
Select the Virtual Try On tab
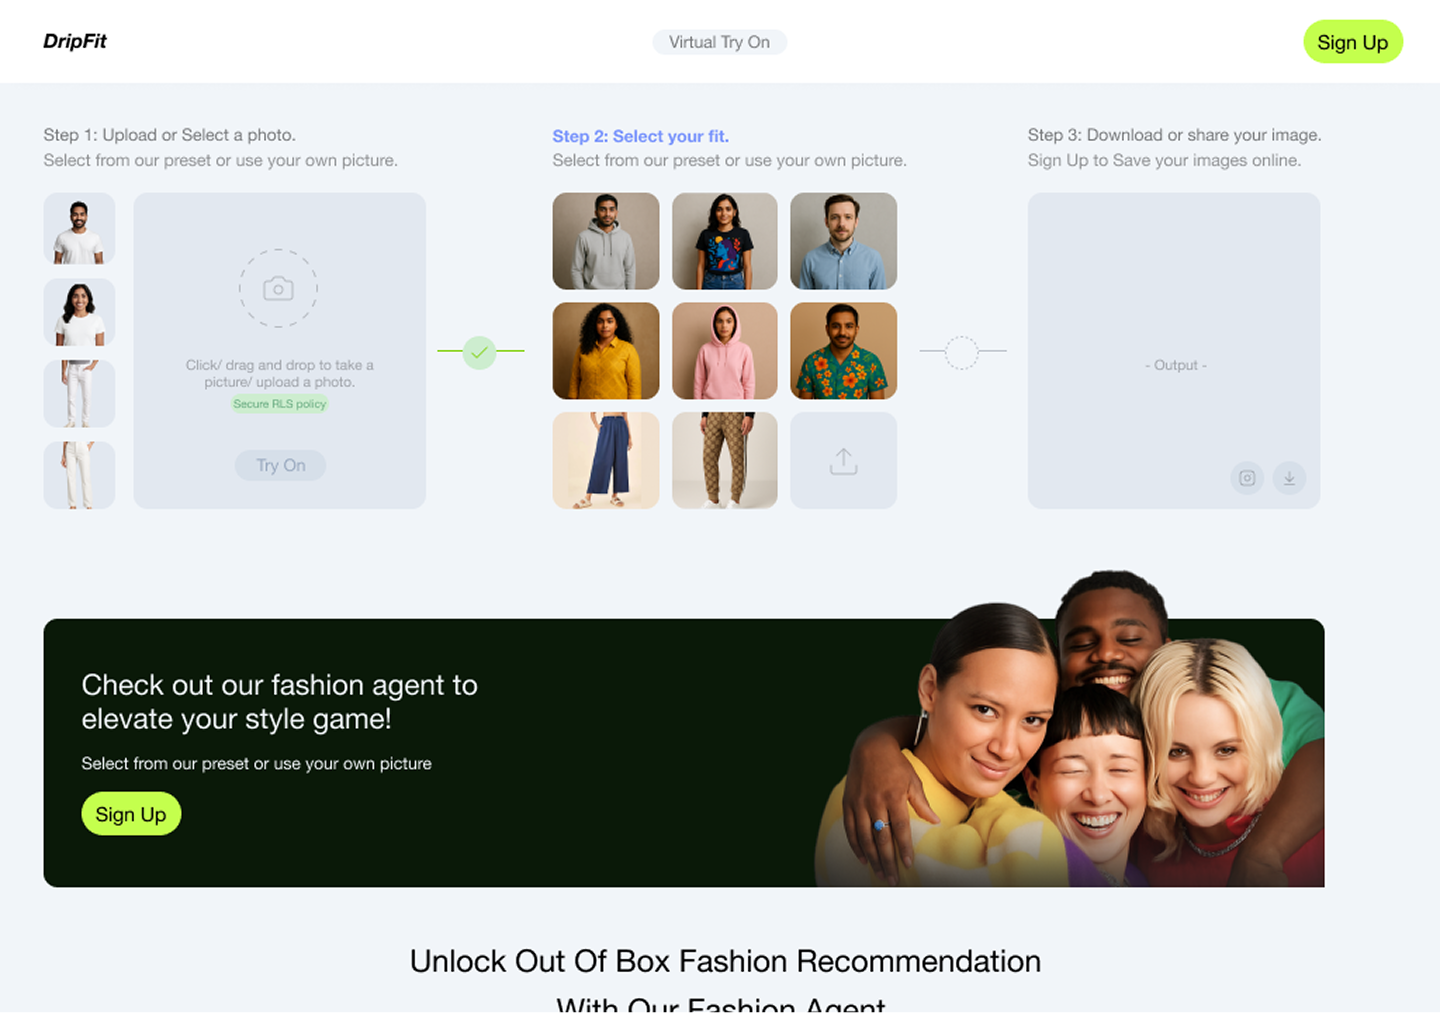(719, 42)
